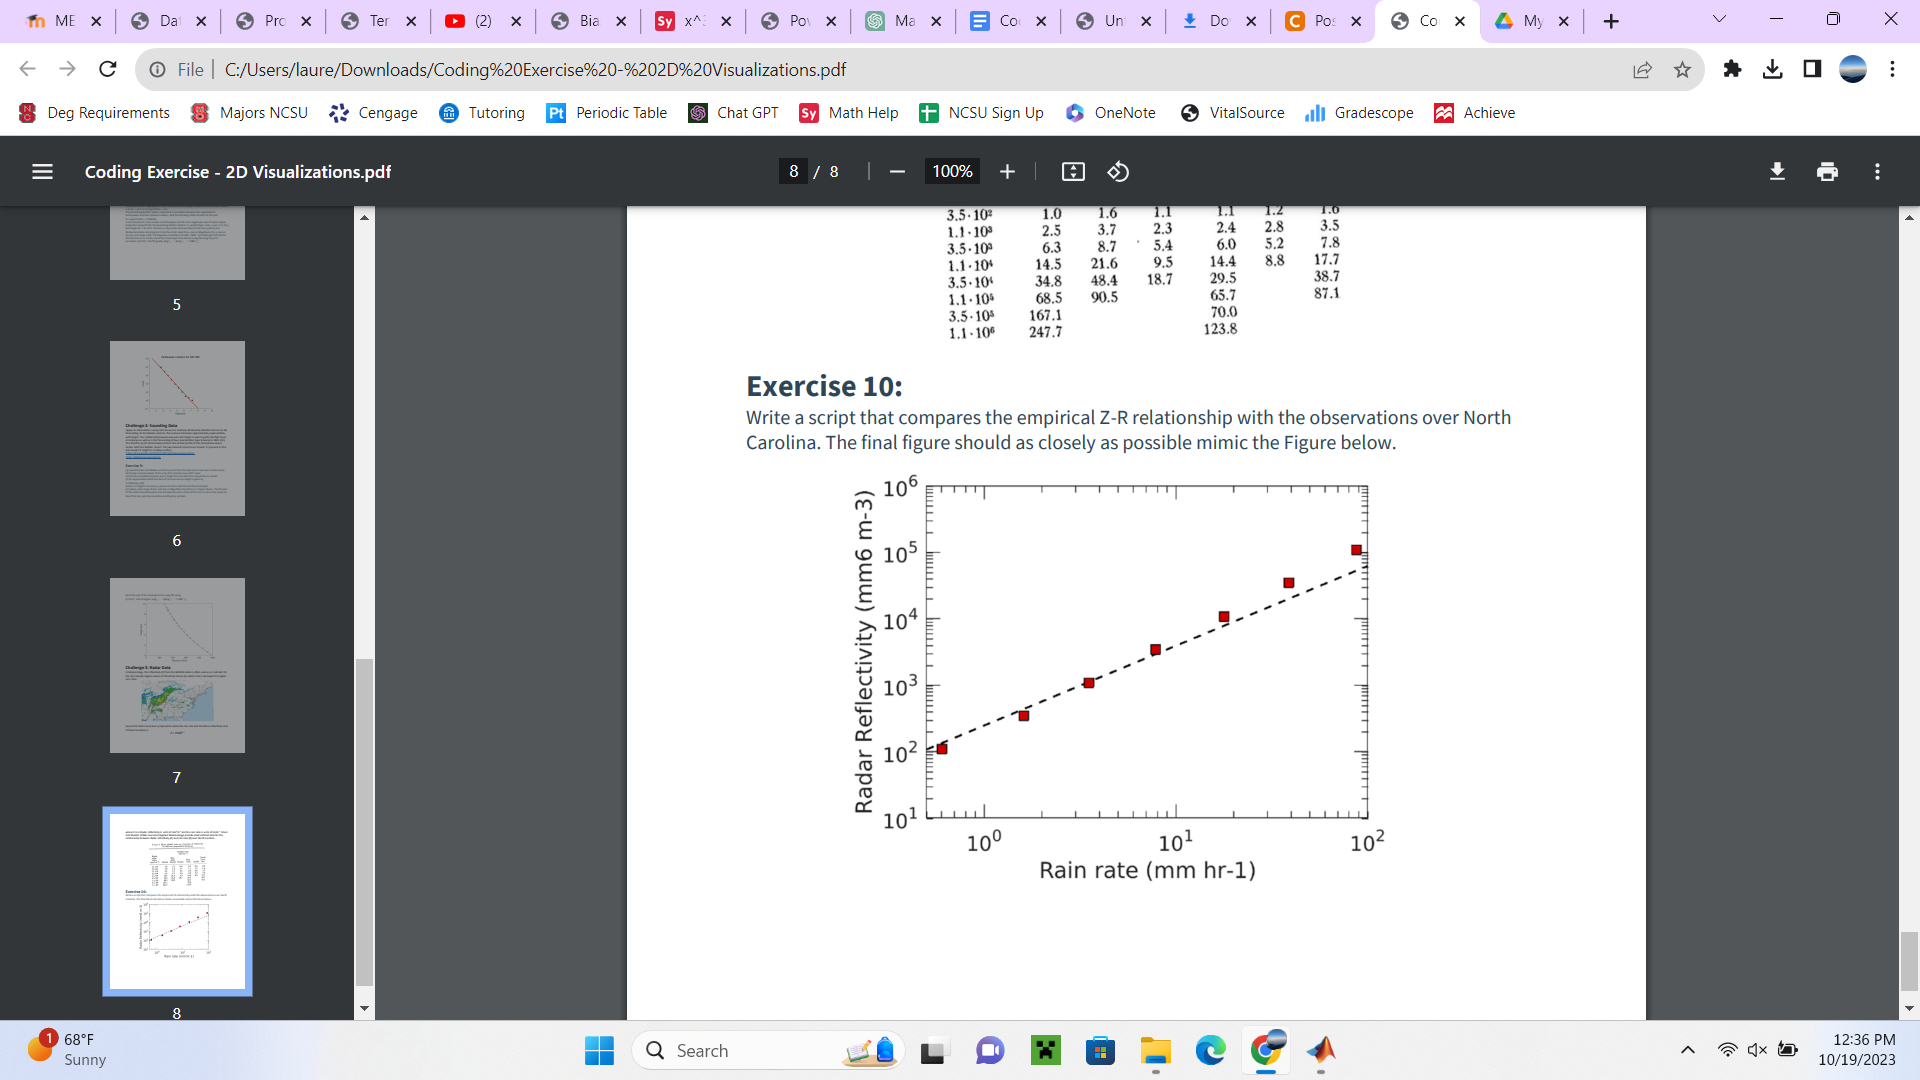The height and width of the screenshot is (1080, 1920).
Task: Open Chrome extensions puzzle icon
Action: coord(1732,69)
